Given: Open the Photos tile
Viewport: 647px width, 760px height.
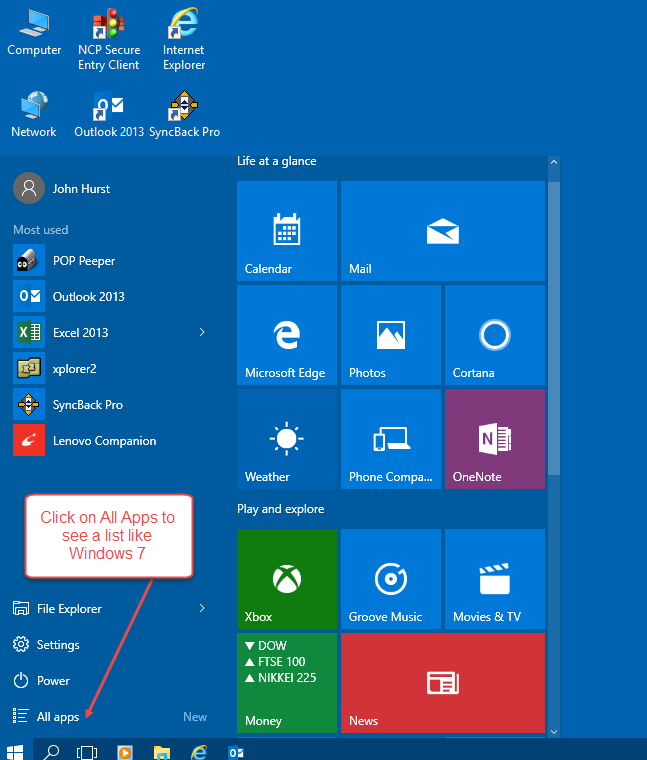Looking at the screenshot, I should [x=391, y=335].
